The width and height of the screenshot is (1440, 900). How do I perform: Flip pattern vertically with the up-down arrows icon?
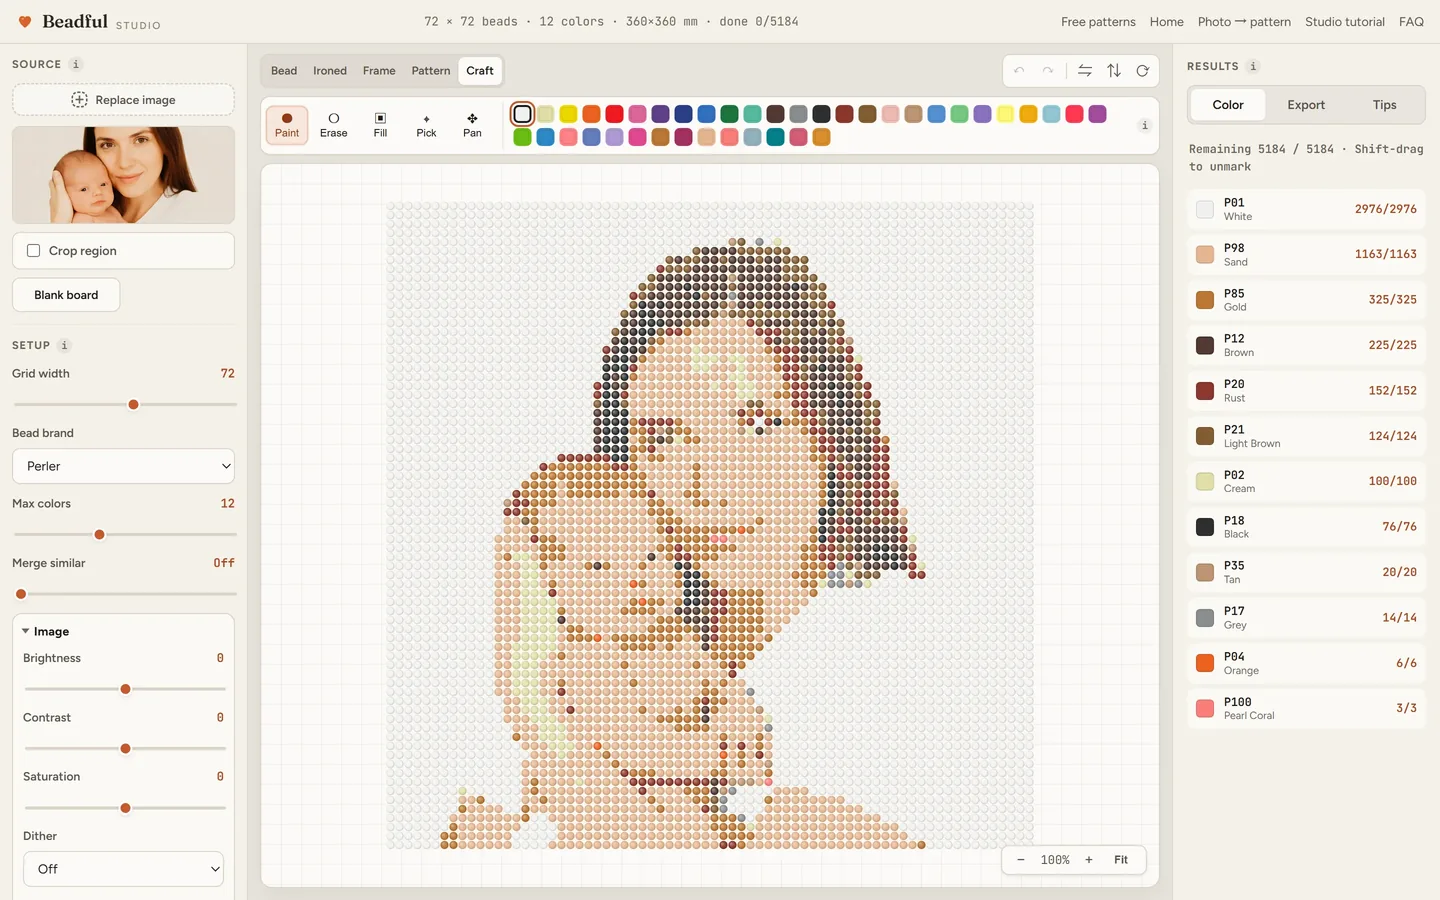click(1114, 71)
